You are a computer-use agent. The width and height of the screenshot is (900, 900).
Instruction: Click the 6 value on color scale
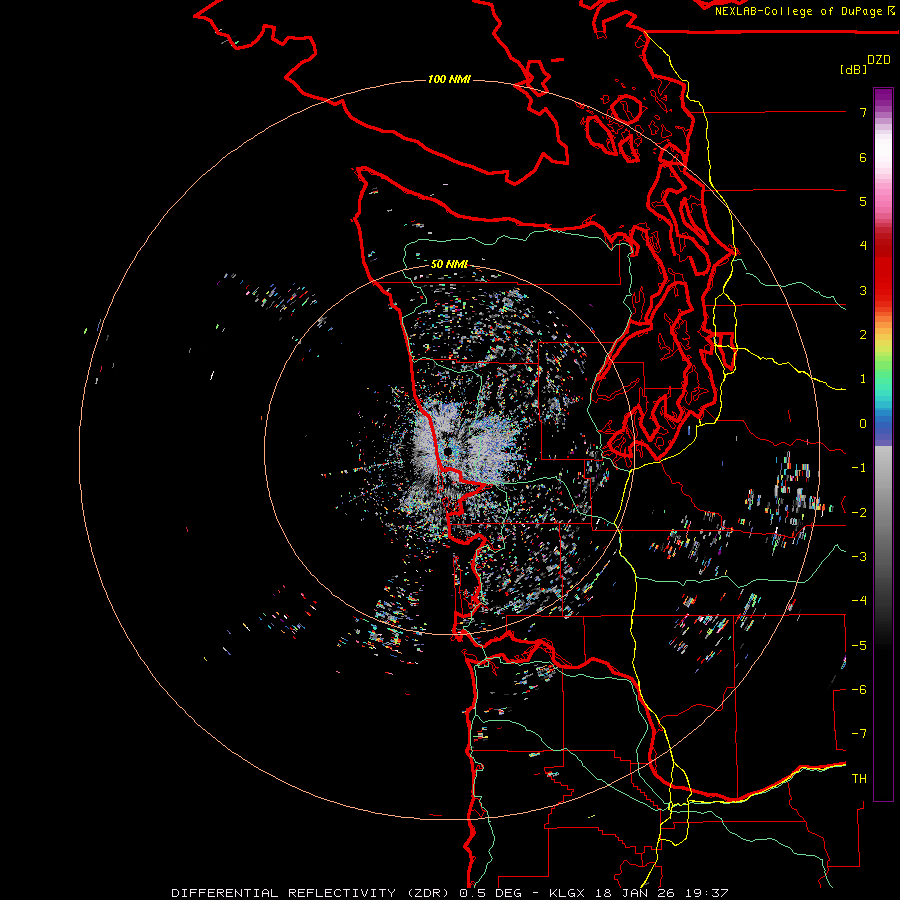[863, 157]
